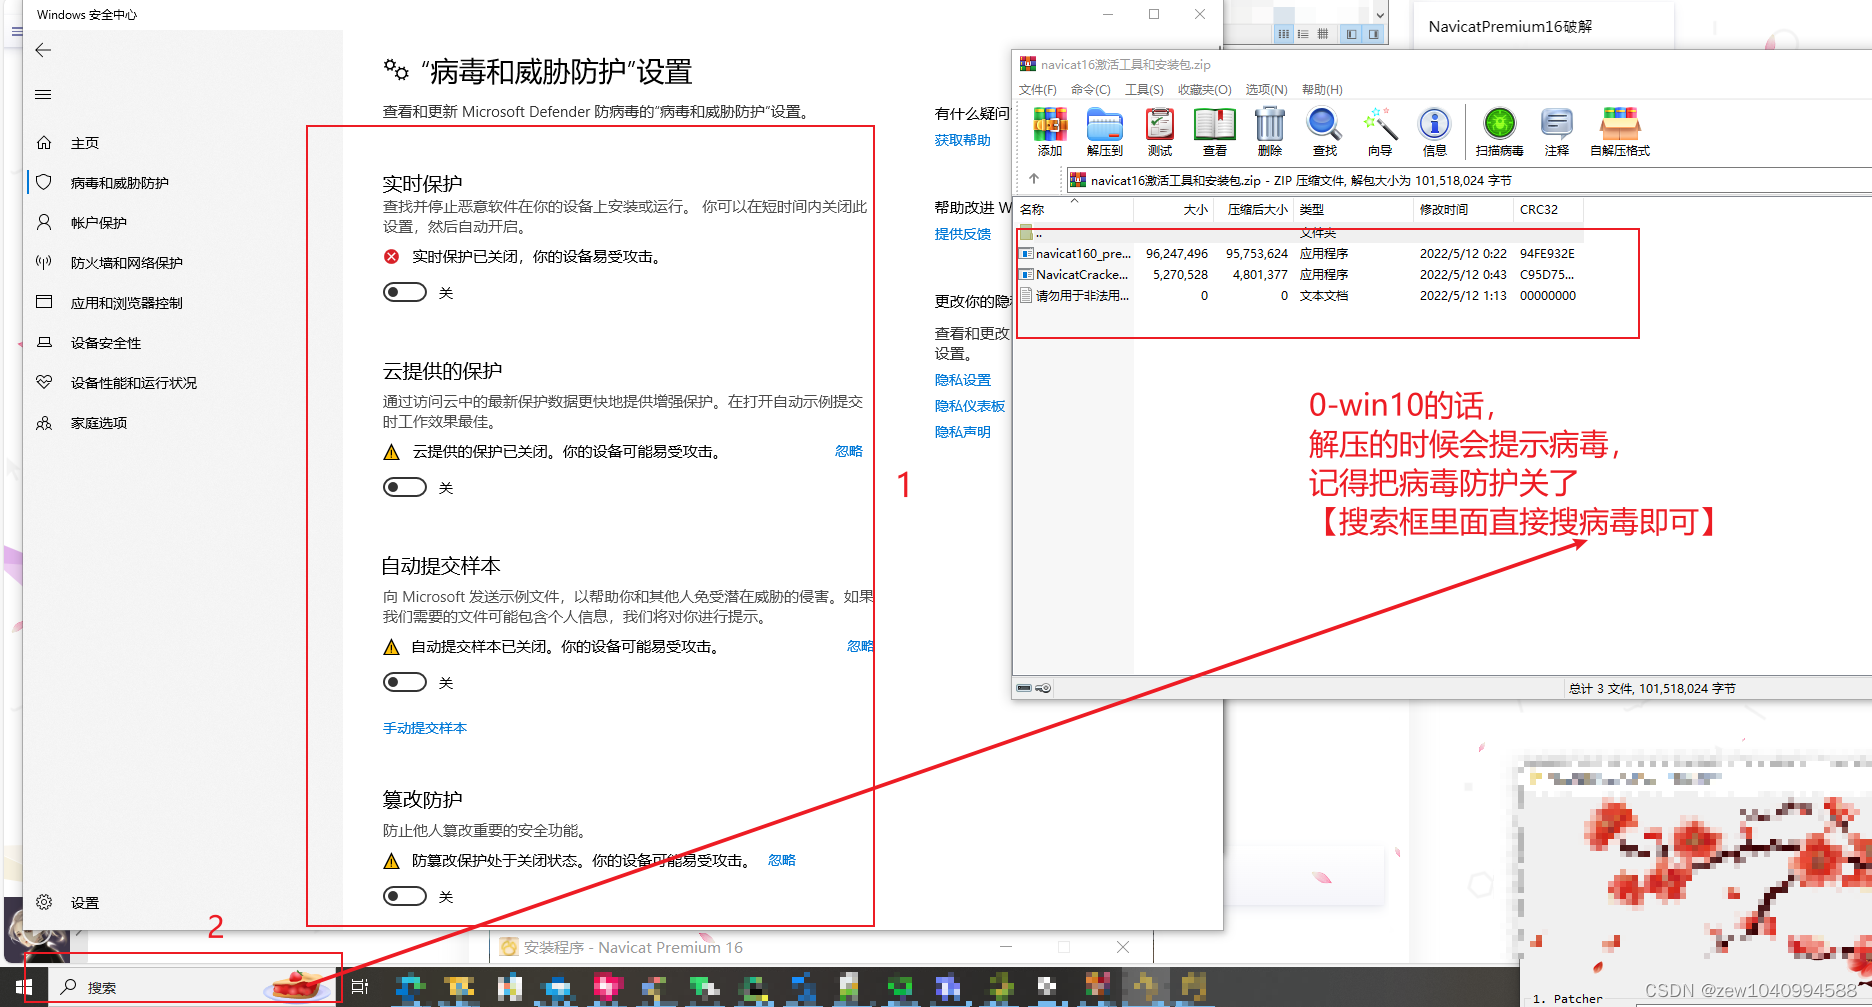Click the taskbar Search (搜索) box
Viewport: 1872px width, 1007px height.
(194, 987)
